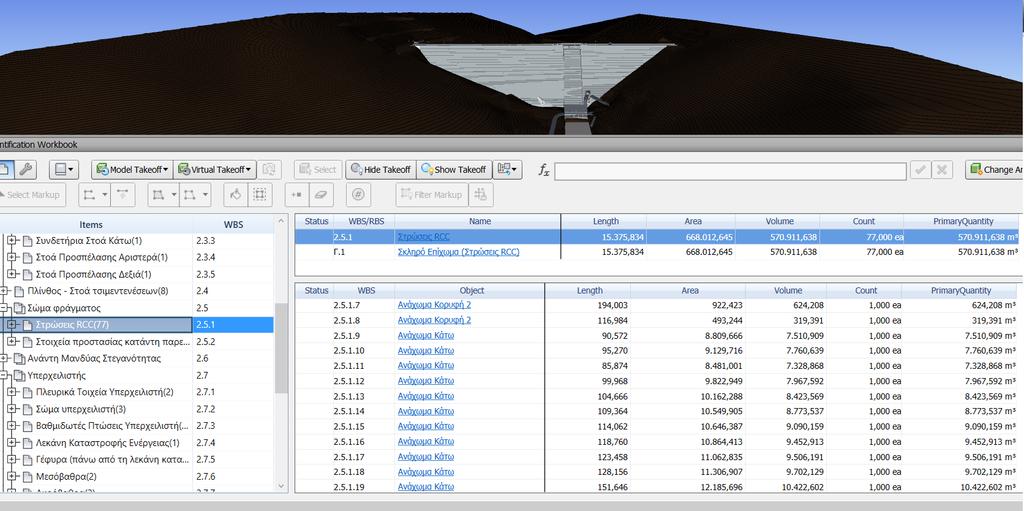Open the Σκληρό Επίχωμα (Στρώσεις RCC) link
The width and height of the screenshot is (1024, 511).
point(458,252)
